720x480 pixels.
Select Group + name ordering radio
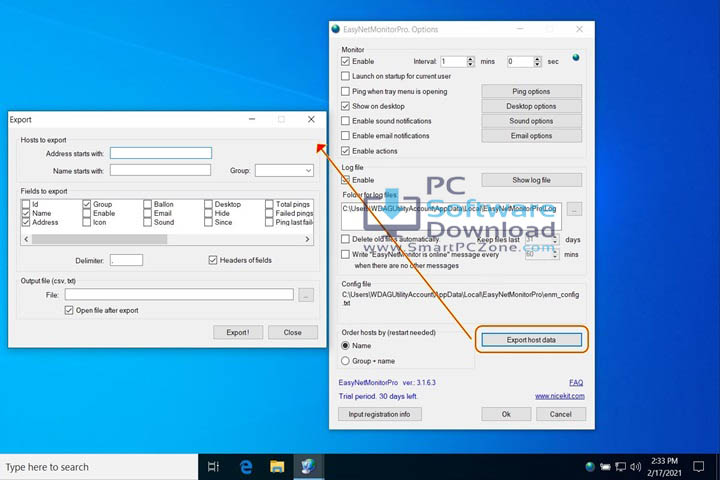[345, 361]
